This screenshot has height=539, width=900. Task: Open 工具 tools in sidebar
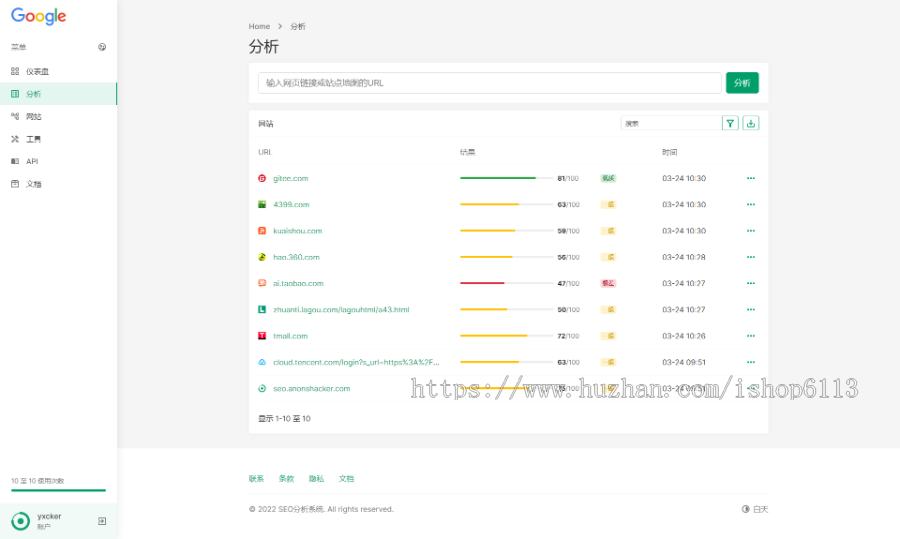(x=58, y=139)
